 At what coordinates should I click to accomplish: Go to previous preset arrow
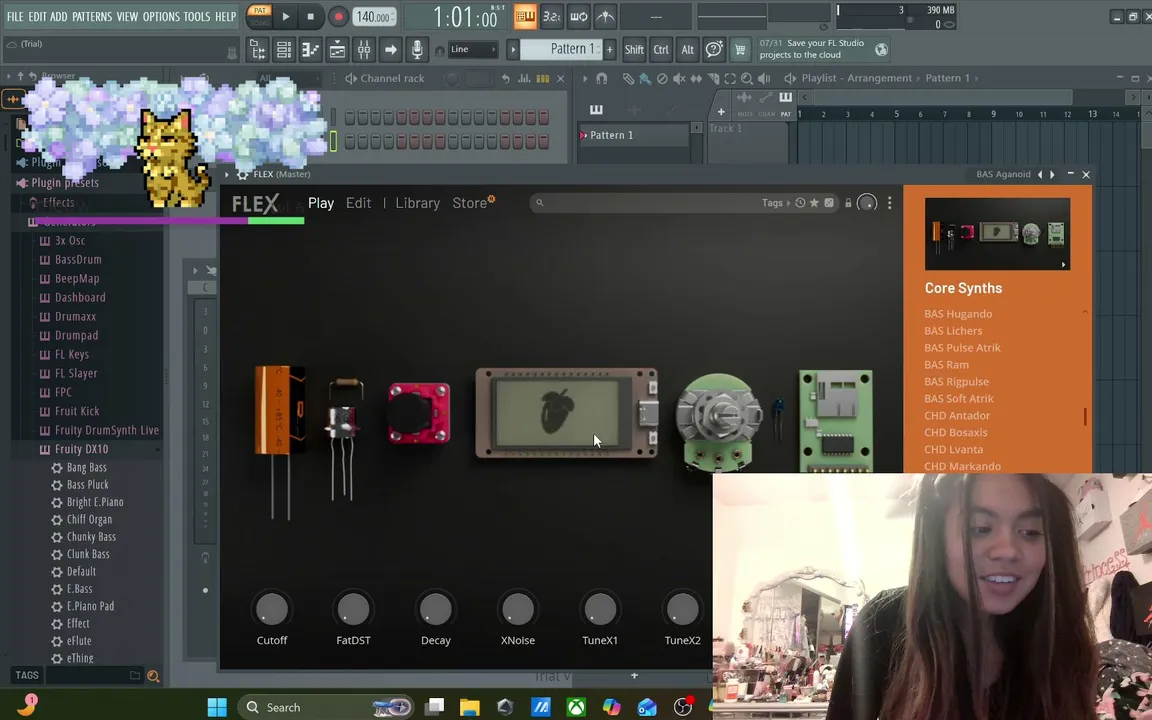pyautogui.click(x=1040, y=174)
